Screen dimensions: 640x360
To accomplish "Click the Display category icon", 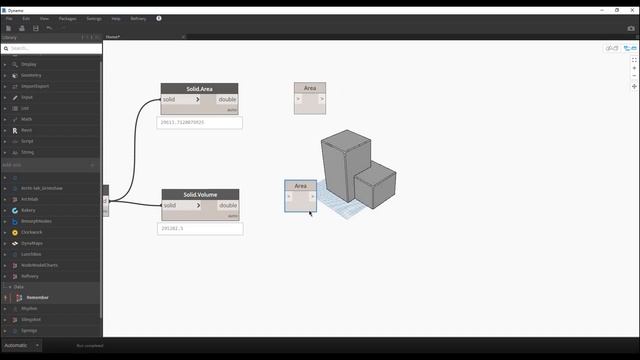I will (15, 64).
